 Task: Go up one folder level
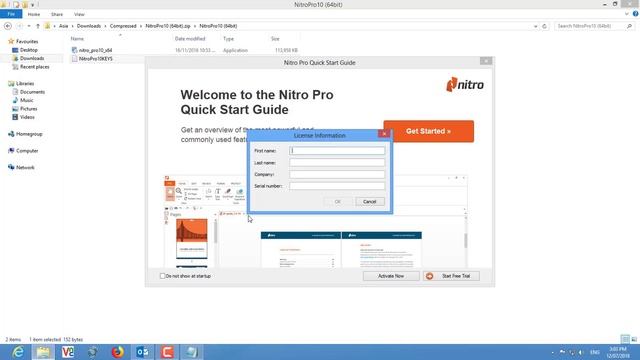pyautogui.click(x=38, y=26)
